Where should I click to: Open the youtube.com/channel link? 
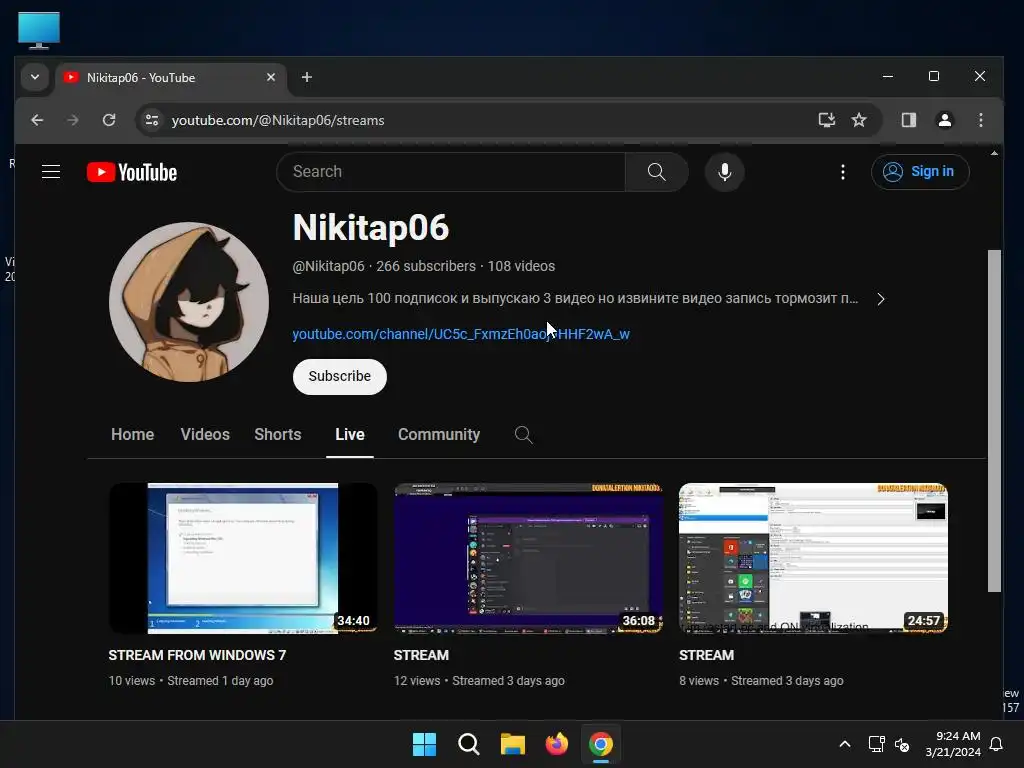tap(461, 334)
